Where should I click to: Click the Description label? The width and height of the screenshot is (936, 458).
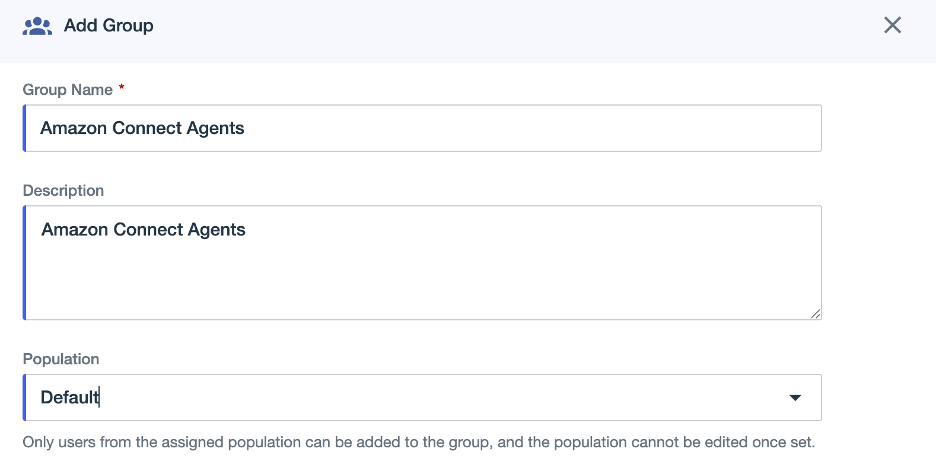point(63,190)
